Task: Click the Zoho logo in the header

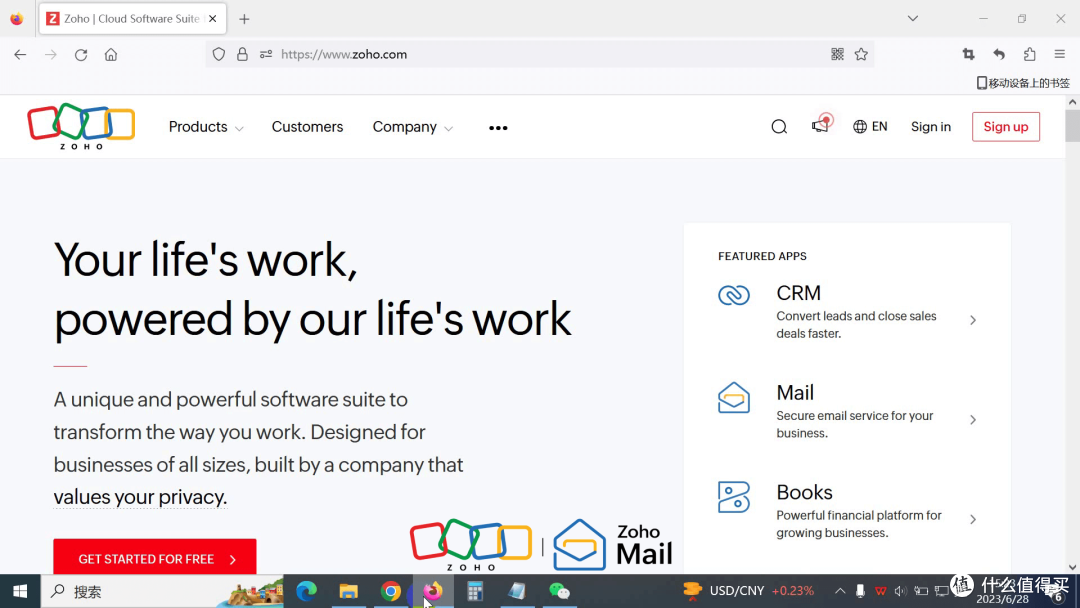Action: [81, 127]
